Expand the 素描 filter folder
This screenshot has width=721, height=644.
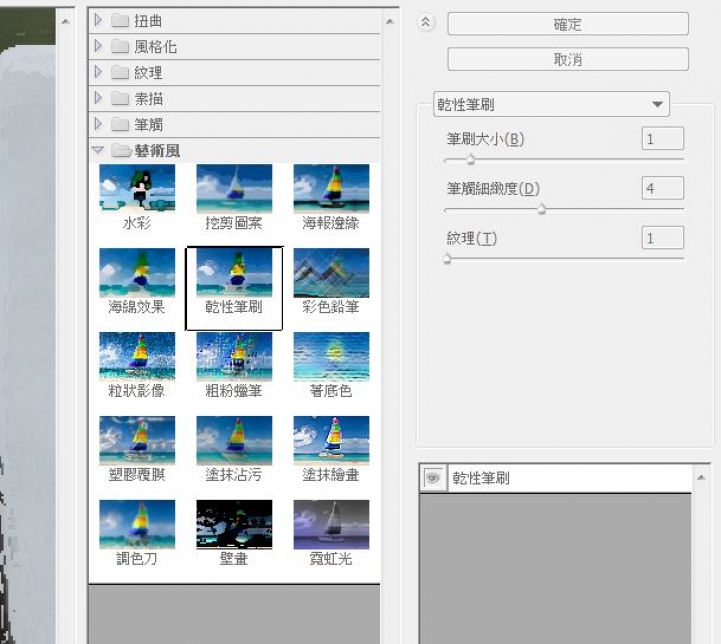[98, 98]
